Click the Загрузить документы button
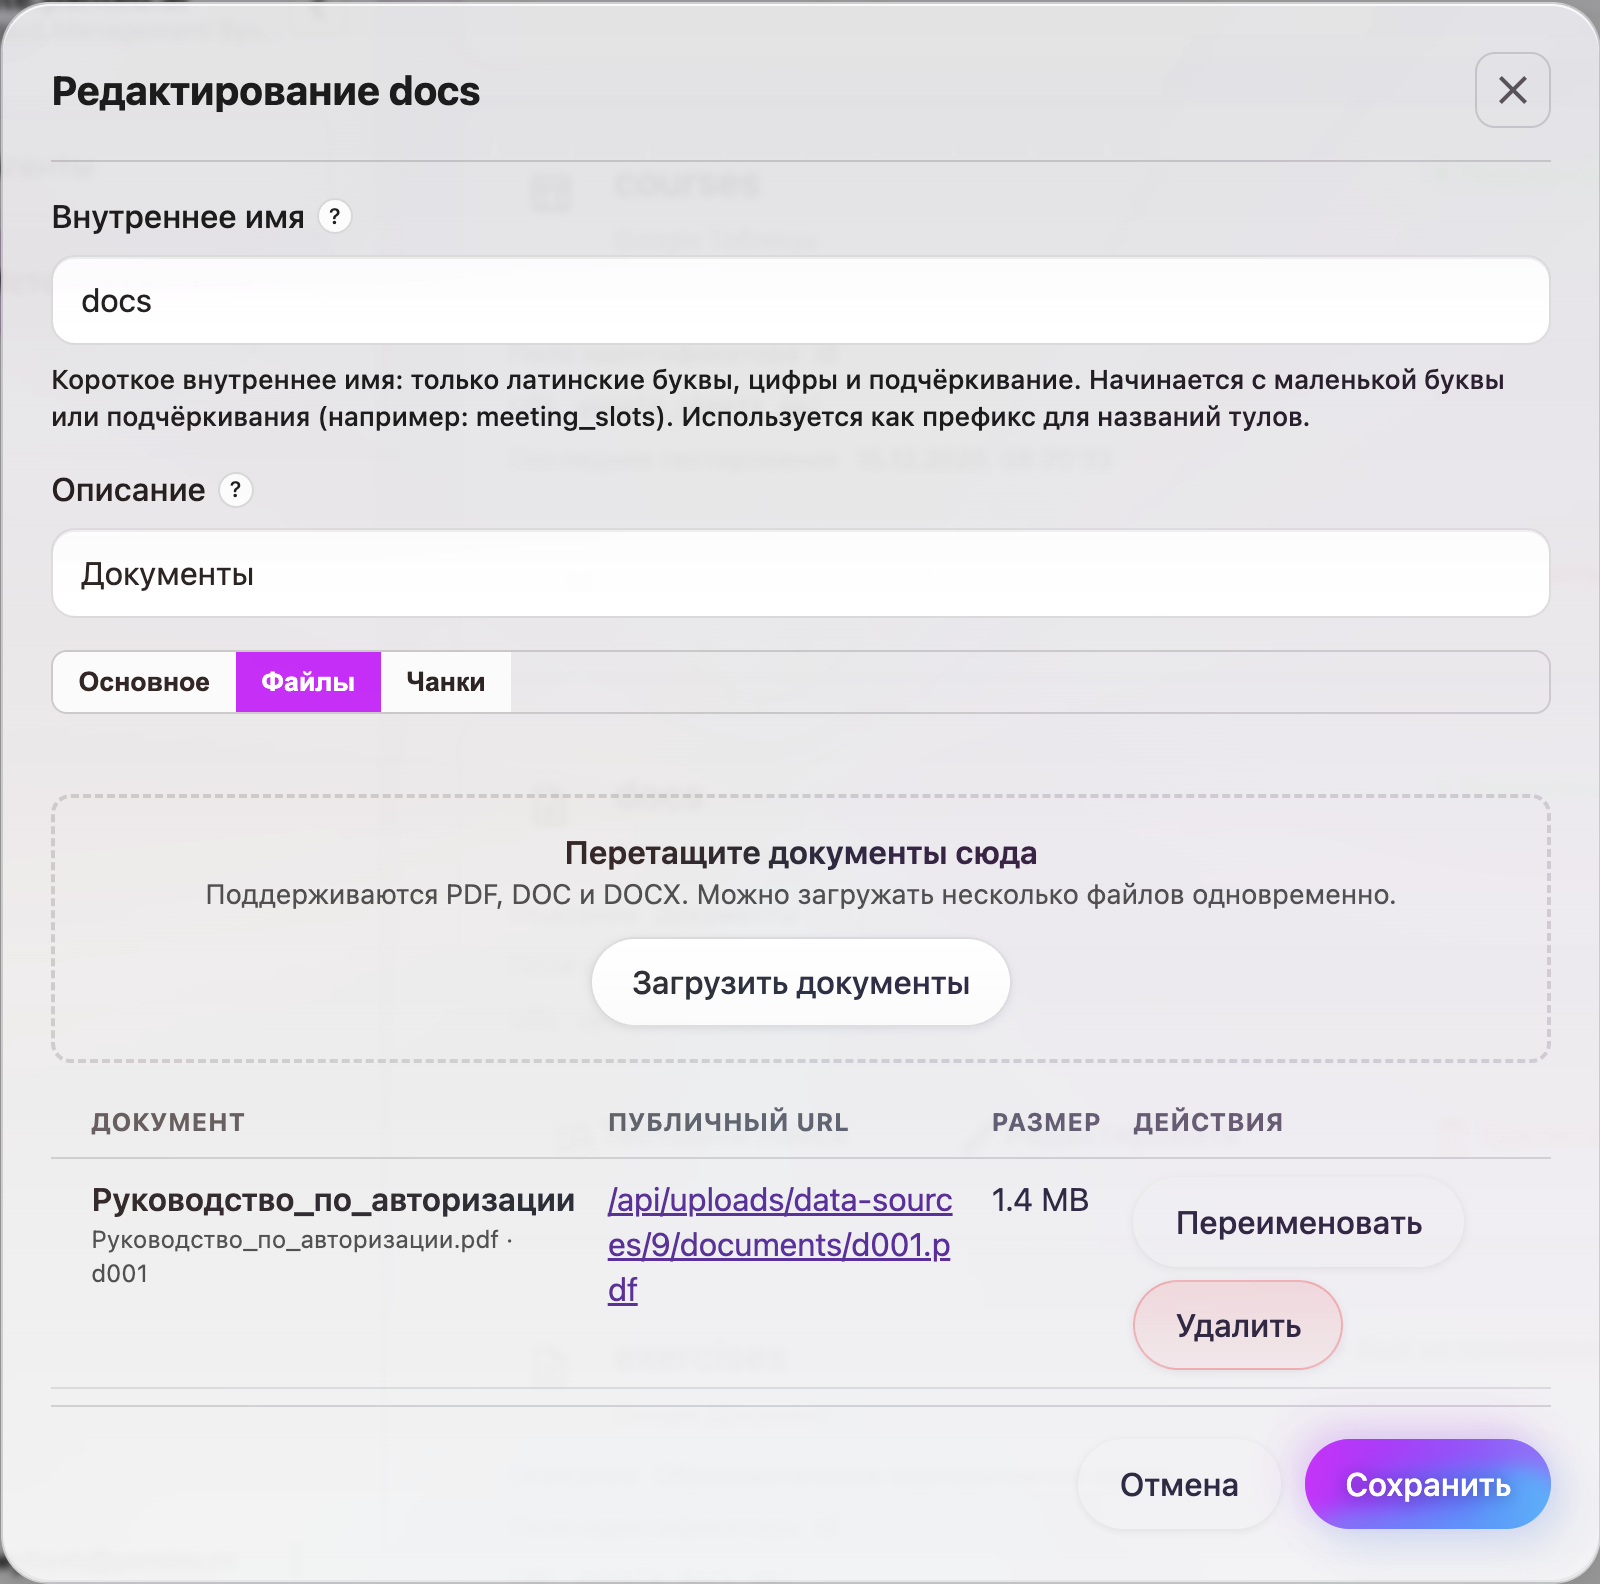This screenshot has width=1600, height=1584. tap(800, 981)
